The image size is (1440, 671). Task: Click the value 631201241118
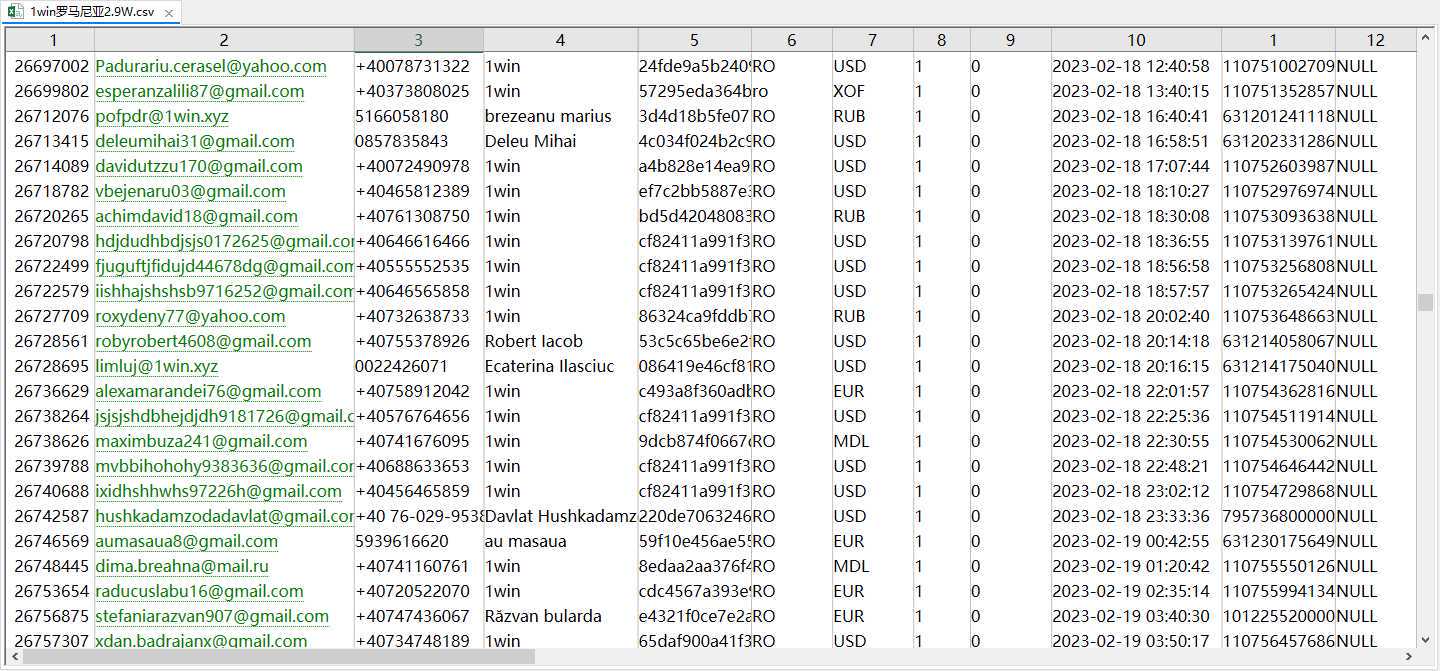[1278, 116]
